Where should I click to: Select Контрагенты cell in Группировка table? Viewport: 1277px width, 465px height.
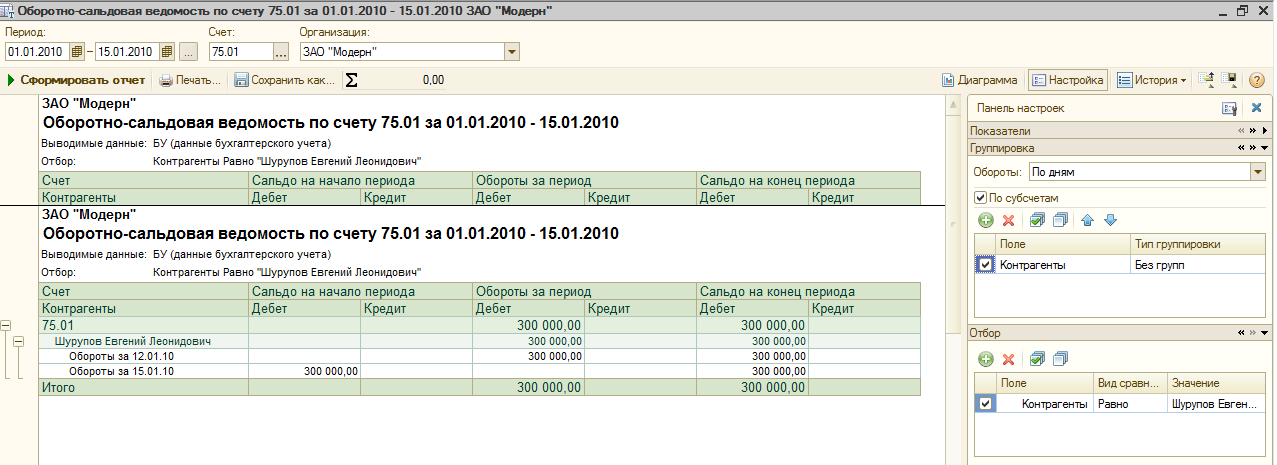click(x=1063, y=265)
